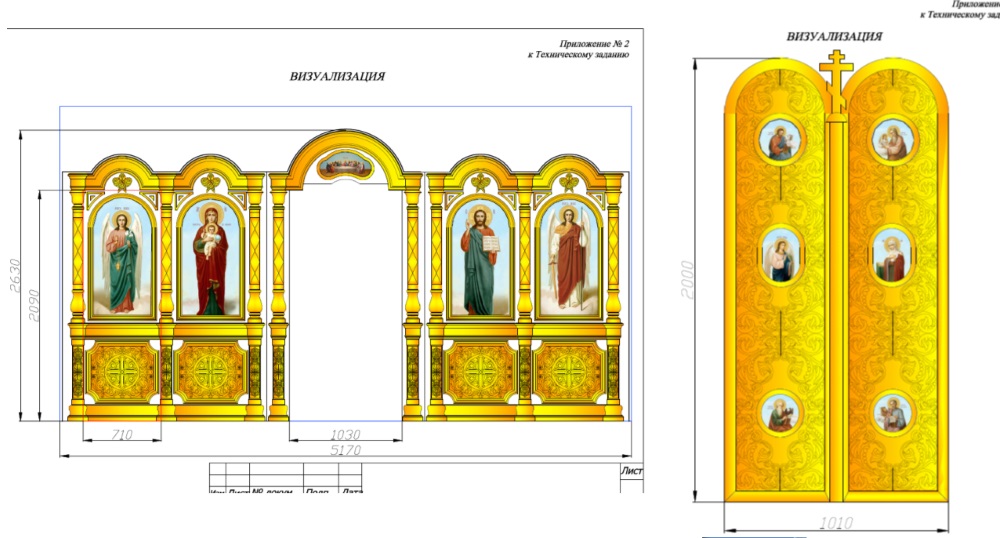Click the bottom medallion on the left gate leaf
Screen dimensions: 1000x538
781,413
